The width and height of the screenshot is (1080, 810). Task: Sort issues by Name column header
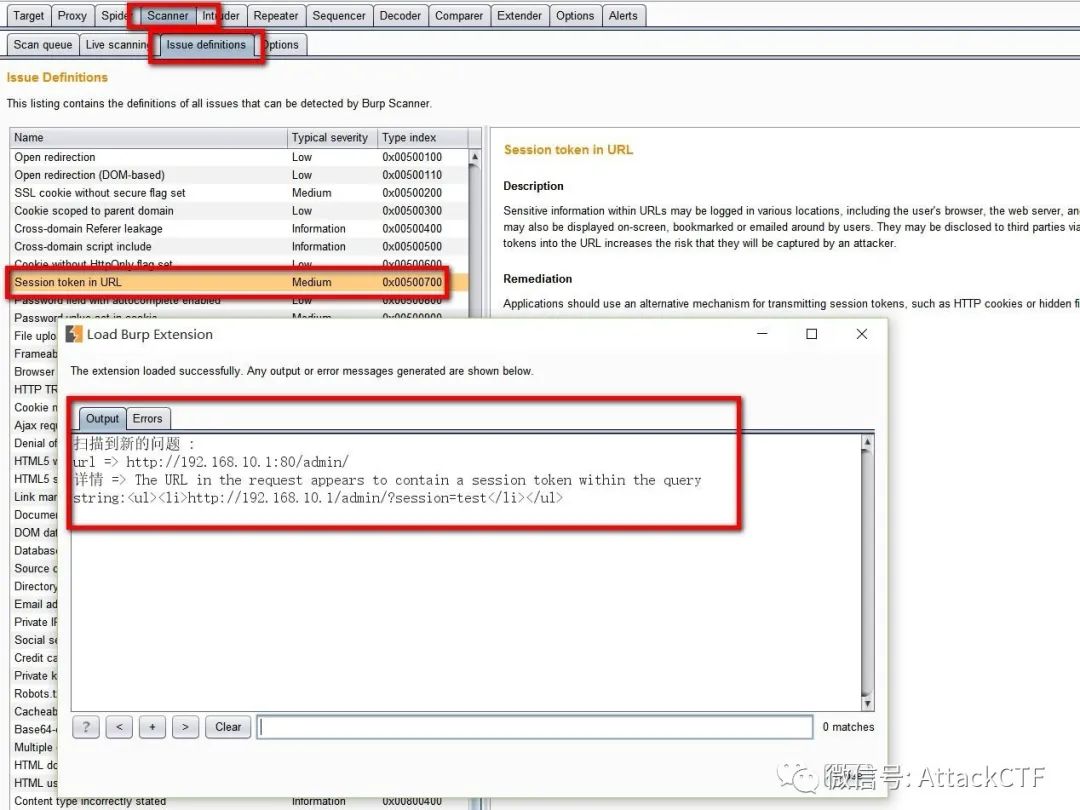(148, 137)
